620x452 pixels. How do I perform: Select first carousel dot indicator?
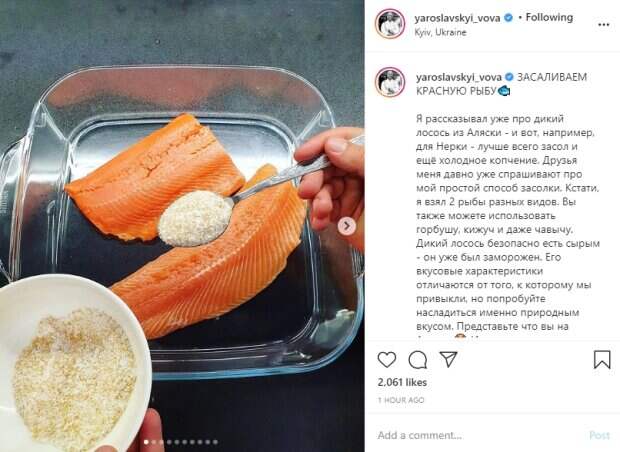[x=146, y=442]
